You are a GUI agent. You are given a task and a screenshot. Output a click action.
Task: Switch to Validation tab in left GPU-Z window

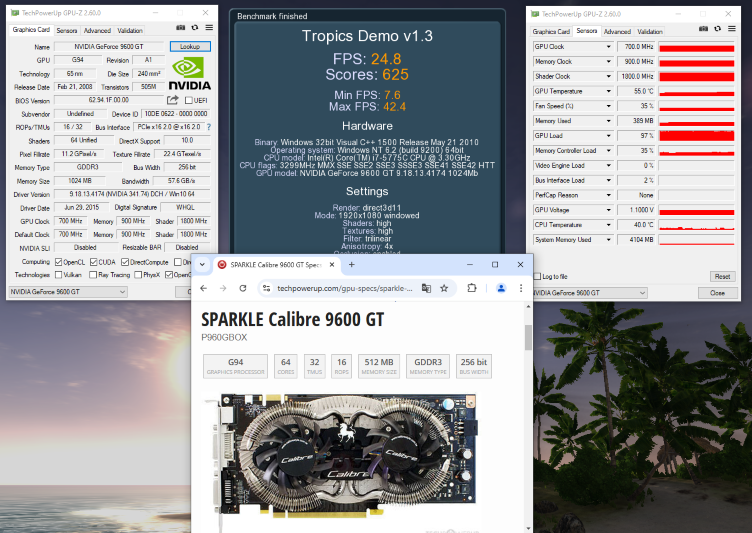pyautogui.click(x=130, y=31)
